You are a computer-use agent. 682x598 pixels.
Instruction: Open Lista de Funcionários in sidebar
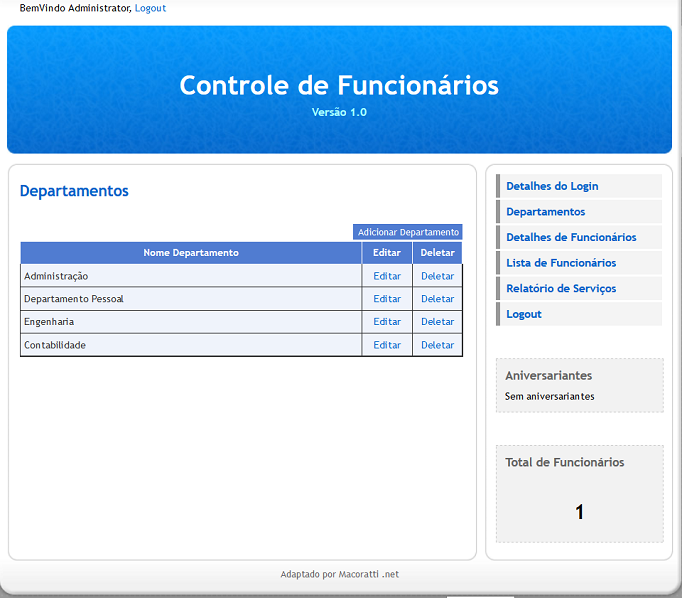coord(579,263)
